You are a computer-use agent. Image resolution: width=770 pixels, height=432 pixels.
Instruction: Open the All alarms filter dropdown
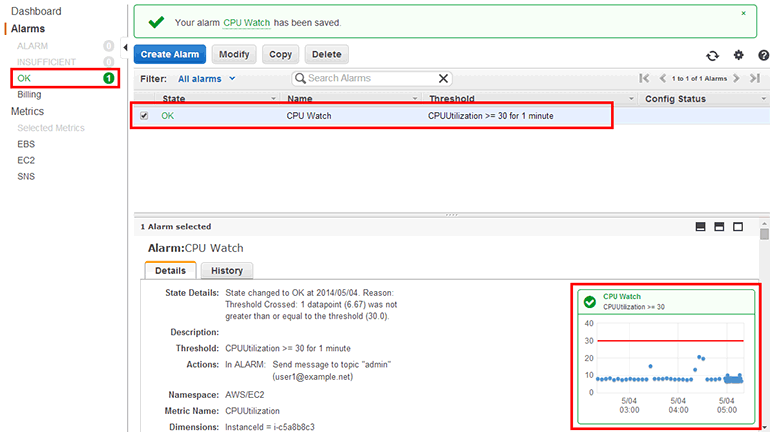207,78
